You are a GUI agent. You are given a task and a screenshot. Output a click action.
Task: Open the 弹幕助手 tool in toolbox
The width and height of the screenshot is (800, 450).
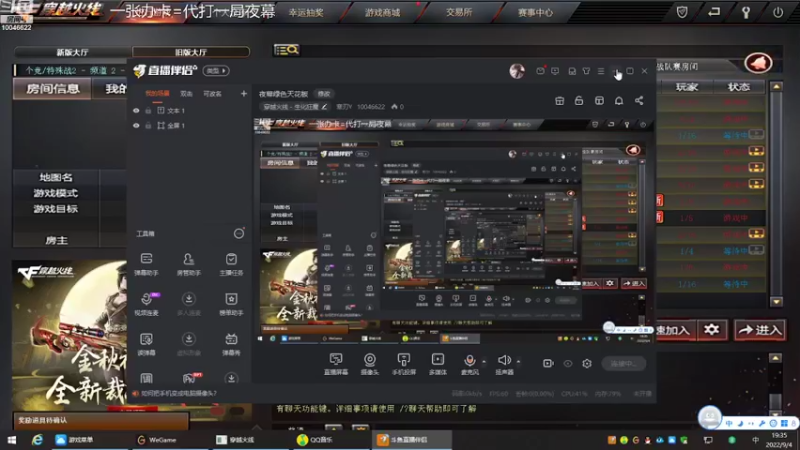[146, 264]
